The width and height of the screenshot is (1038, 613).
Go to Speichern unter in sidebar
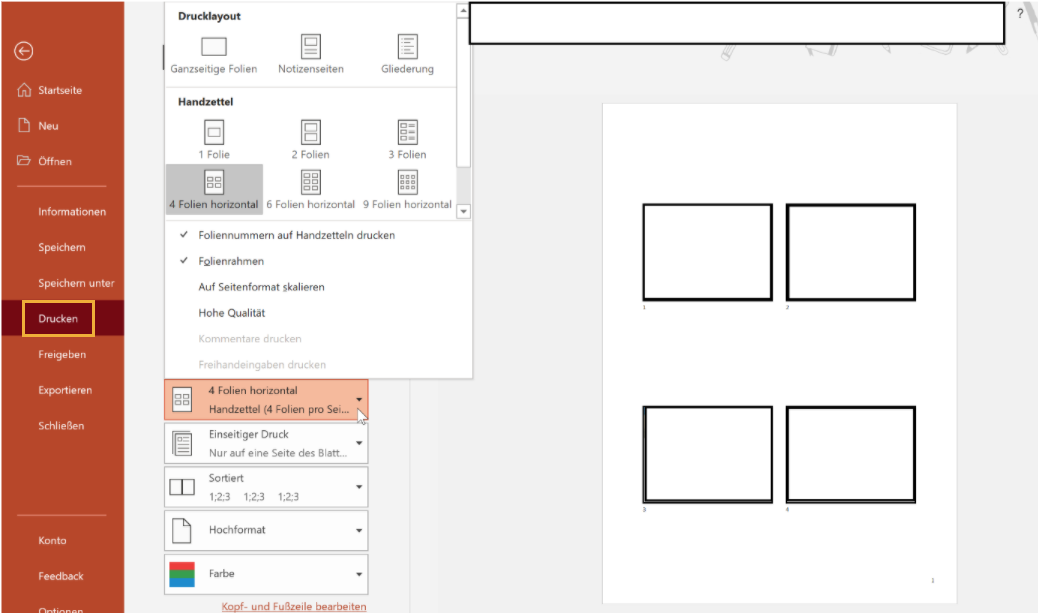pos(76,283)
